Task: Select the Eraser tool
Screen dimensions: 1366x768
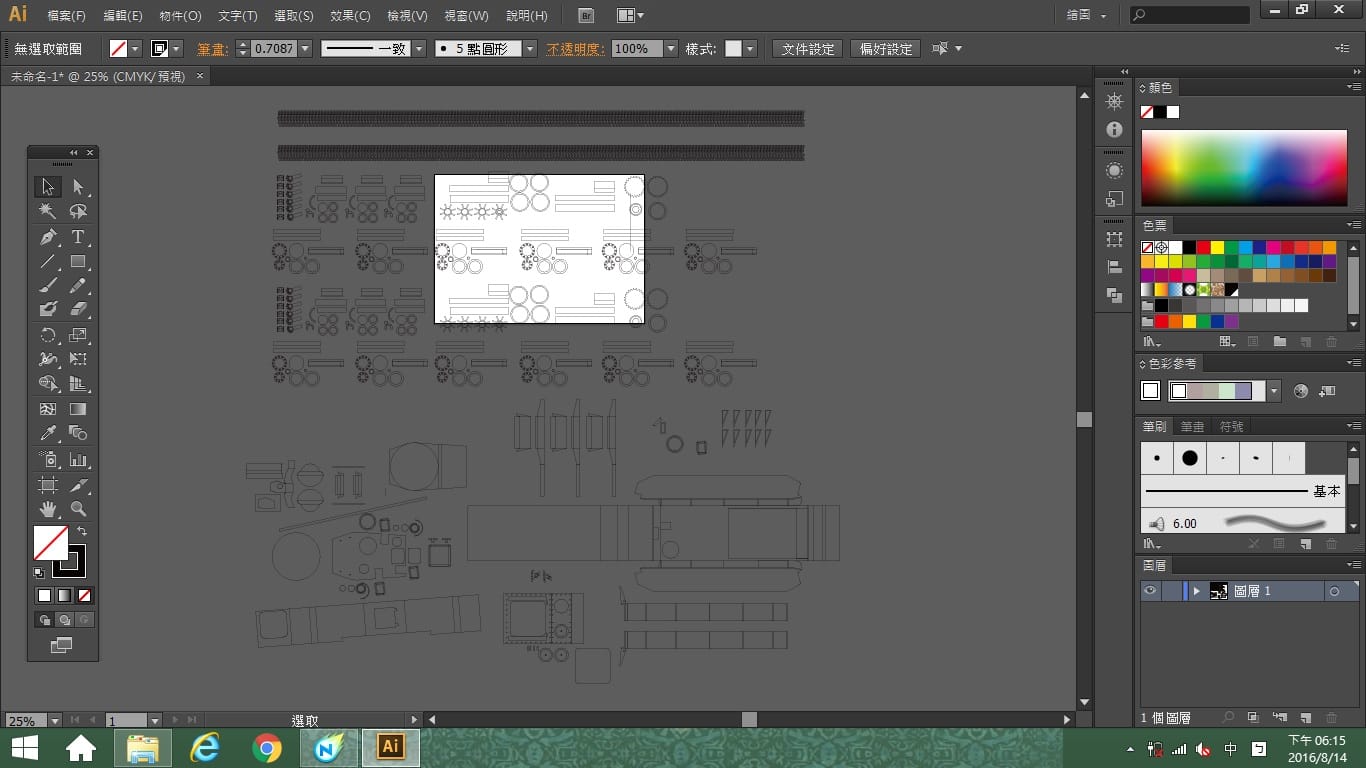Action: pyautogui.click(x=78, y=310)
